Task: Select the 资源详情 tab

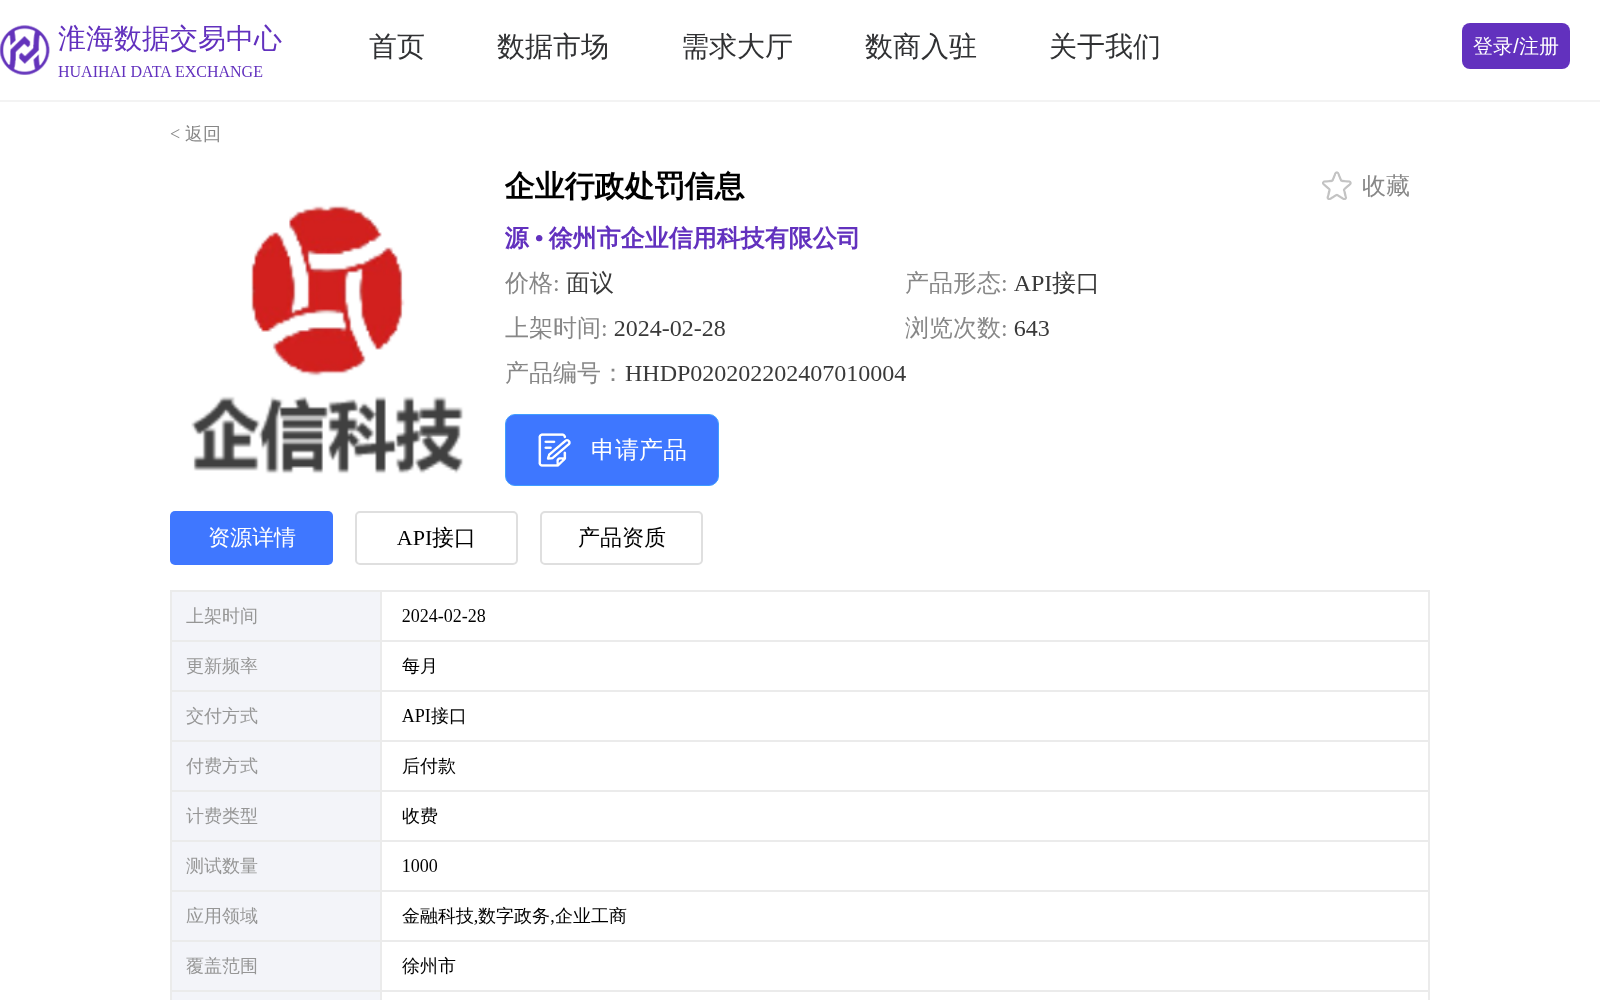Action: point(251,538)
